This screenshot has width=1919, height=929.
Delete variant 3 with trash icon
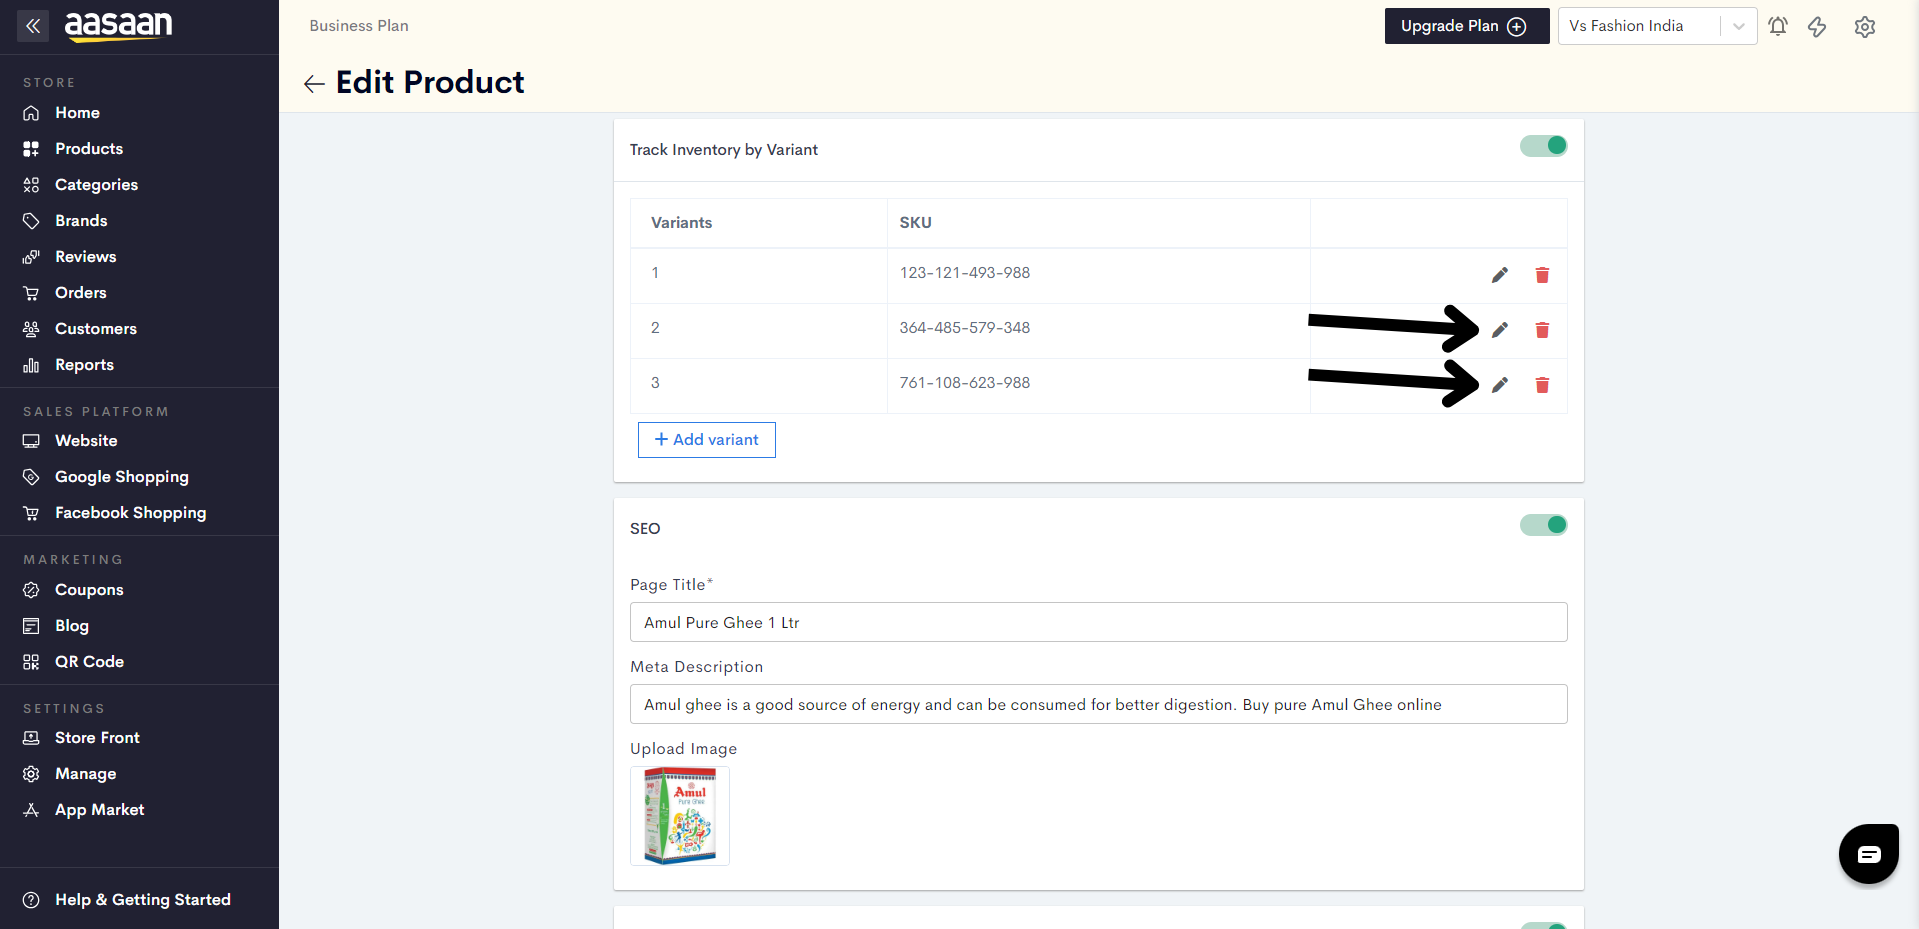1542,385
